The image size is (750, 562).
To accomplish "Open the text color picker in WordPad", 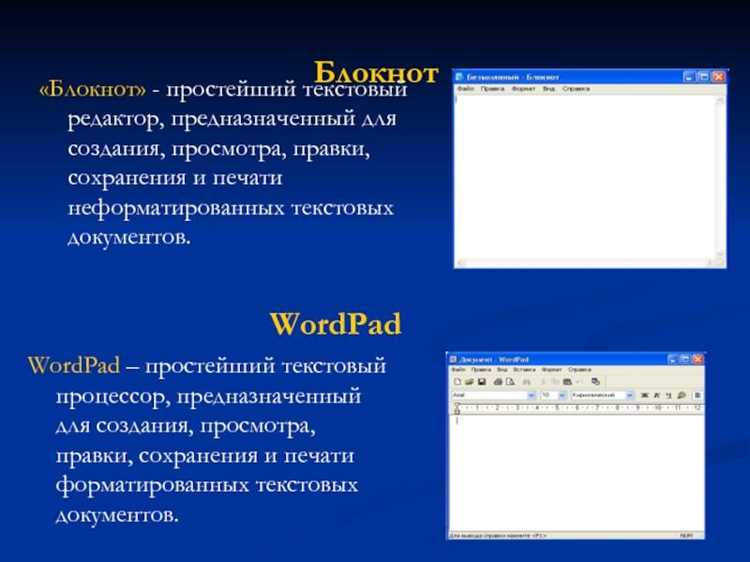I will (682, 396).
